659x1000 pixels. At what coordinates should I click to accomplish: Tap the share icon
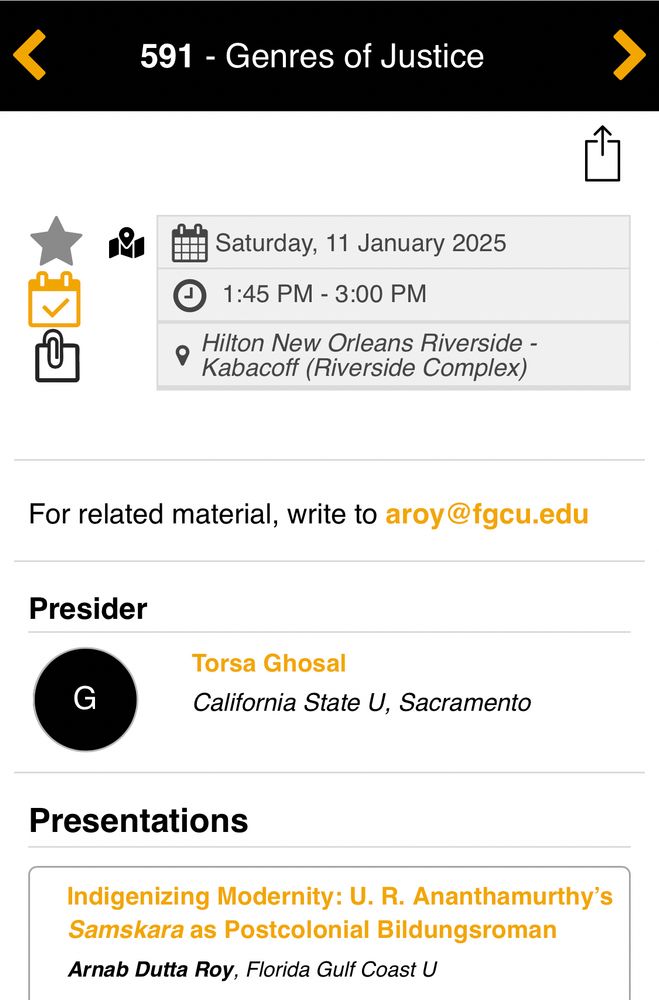tap(602, 154)
